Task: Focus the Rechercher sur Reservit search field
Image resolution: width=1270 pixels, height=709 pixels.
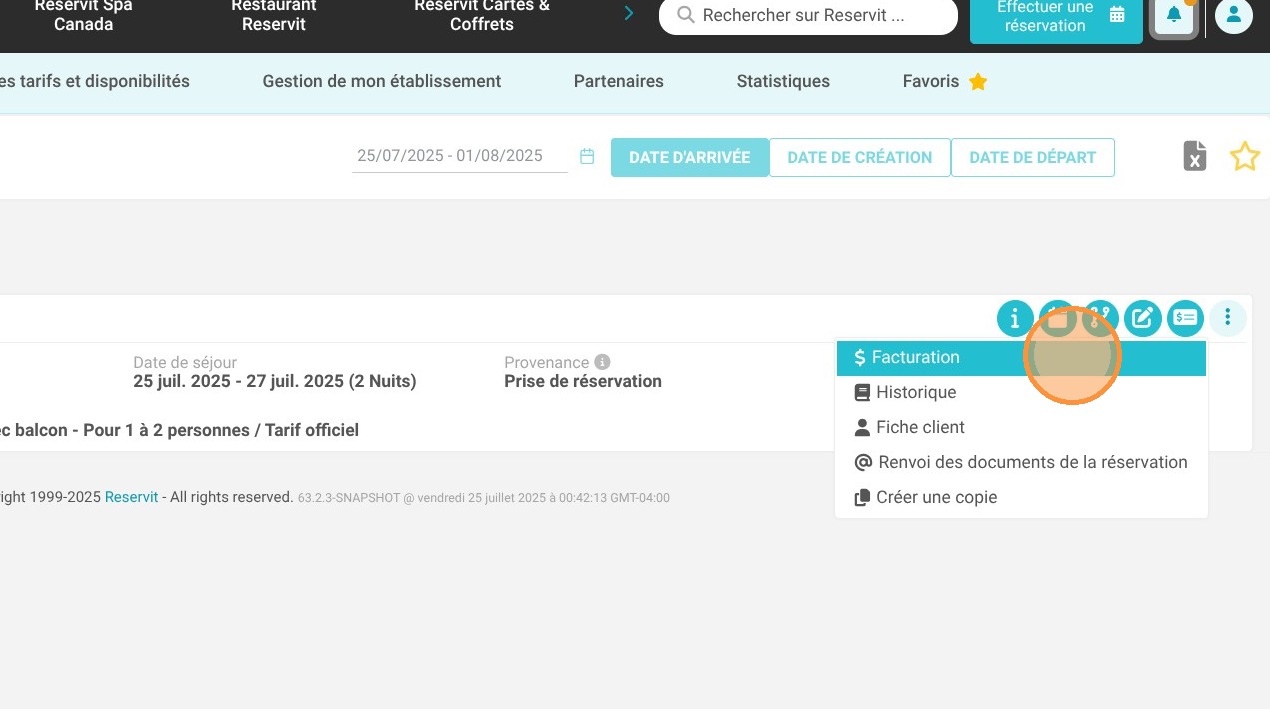Action: [x=808, y=16]
